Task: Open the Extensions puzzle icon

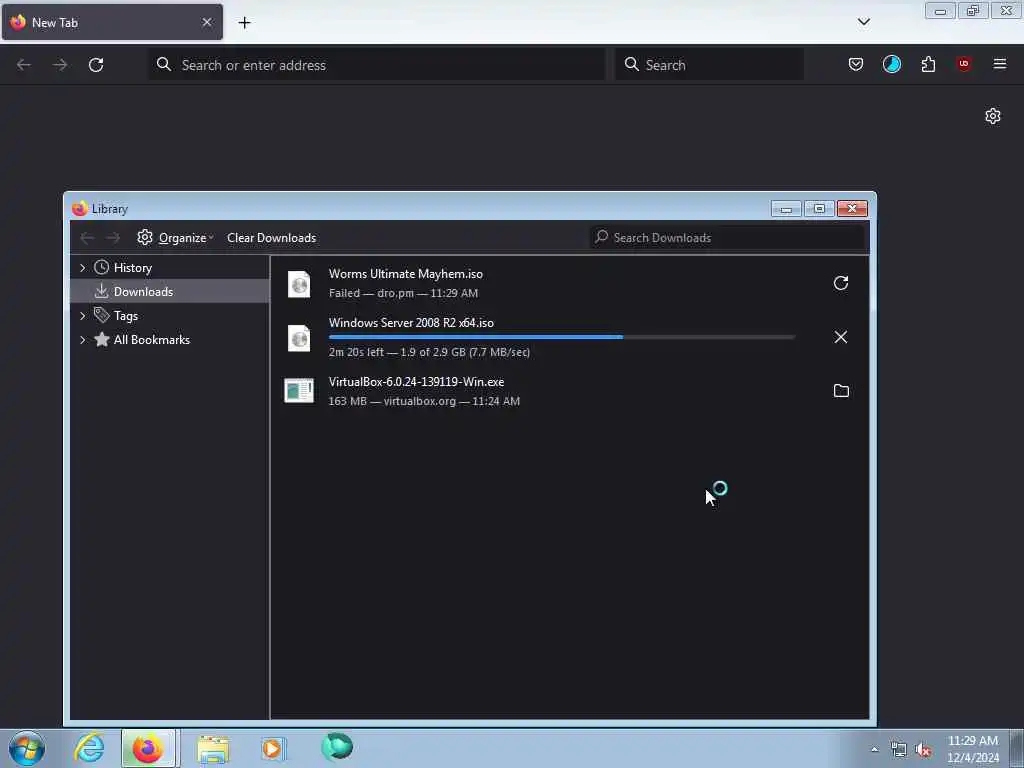Action: click(x=928, y=64)
